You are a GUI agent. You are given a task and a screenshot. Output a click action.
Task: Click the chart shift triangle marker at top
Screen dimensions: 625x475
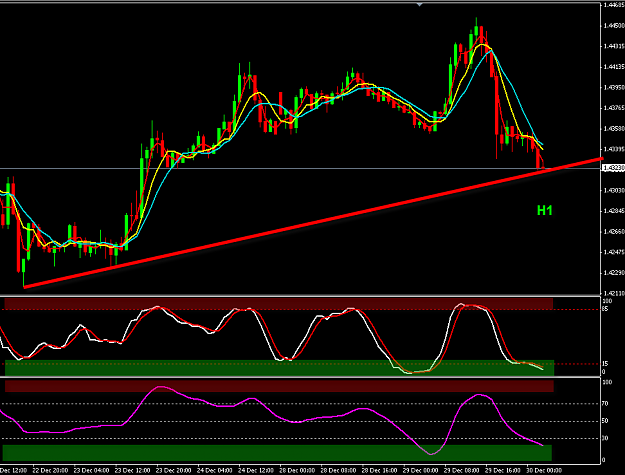click(419, 4)
